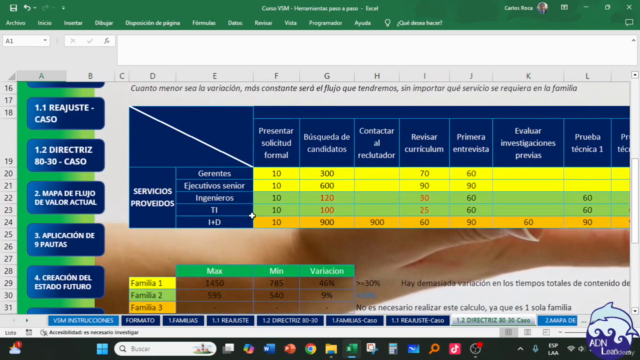Select the row 22 header

(9, 198)
